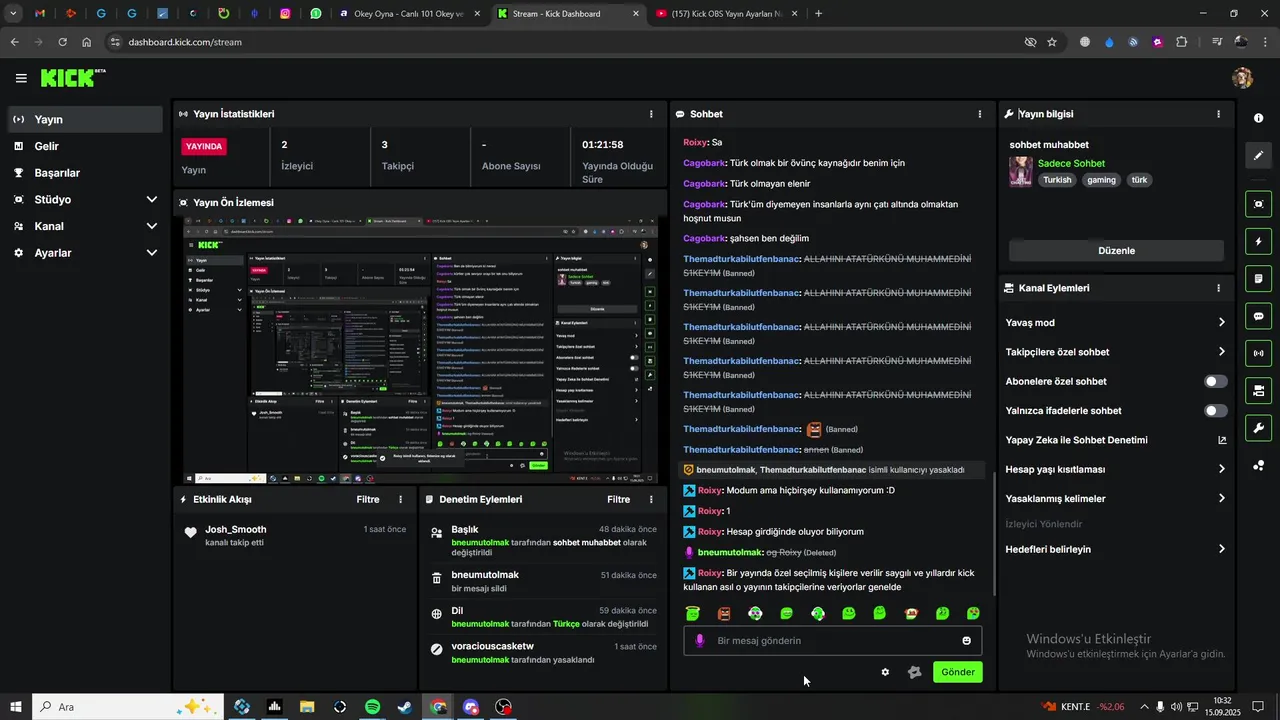Open Yayın İstatistikleri three-dot menu

point(651,114)
